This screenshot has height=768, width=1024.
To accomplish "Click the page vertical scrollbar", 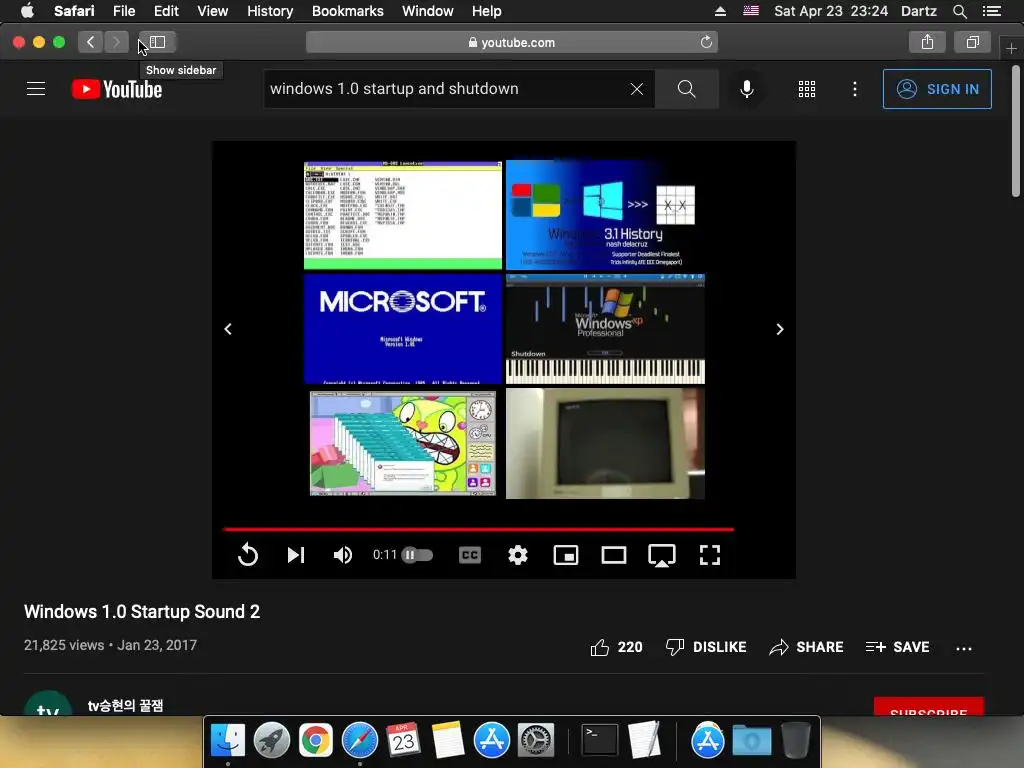I will tap(1016, 131).
